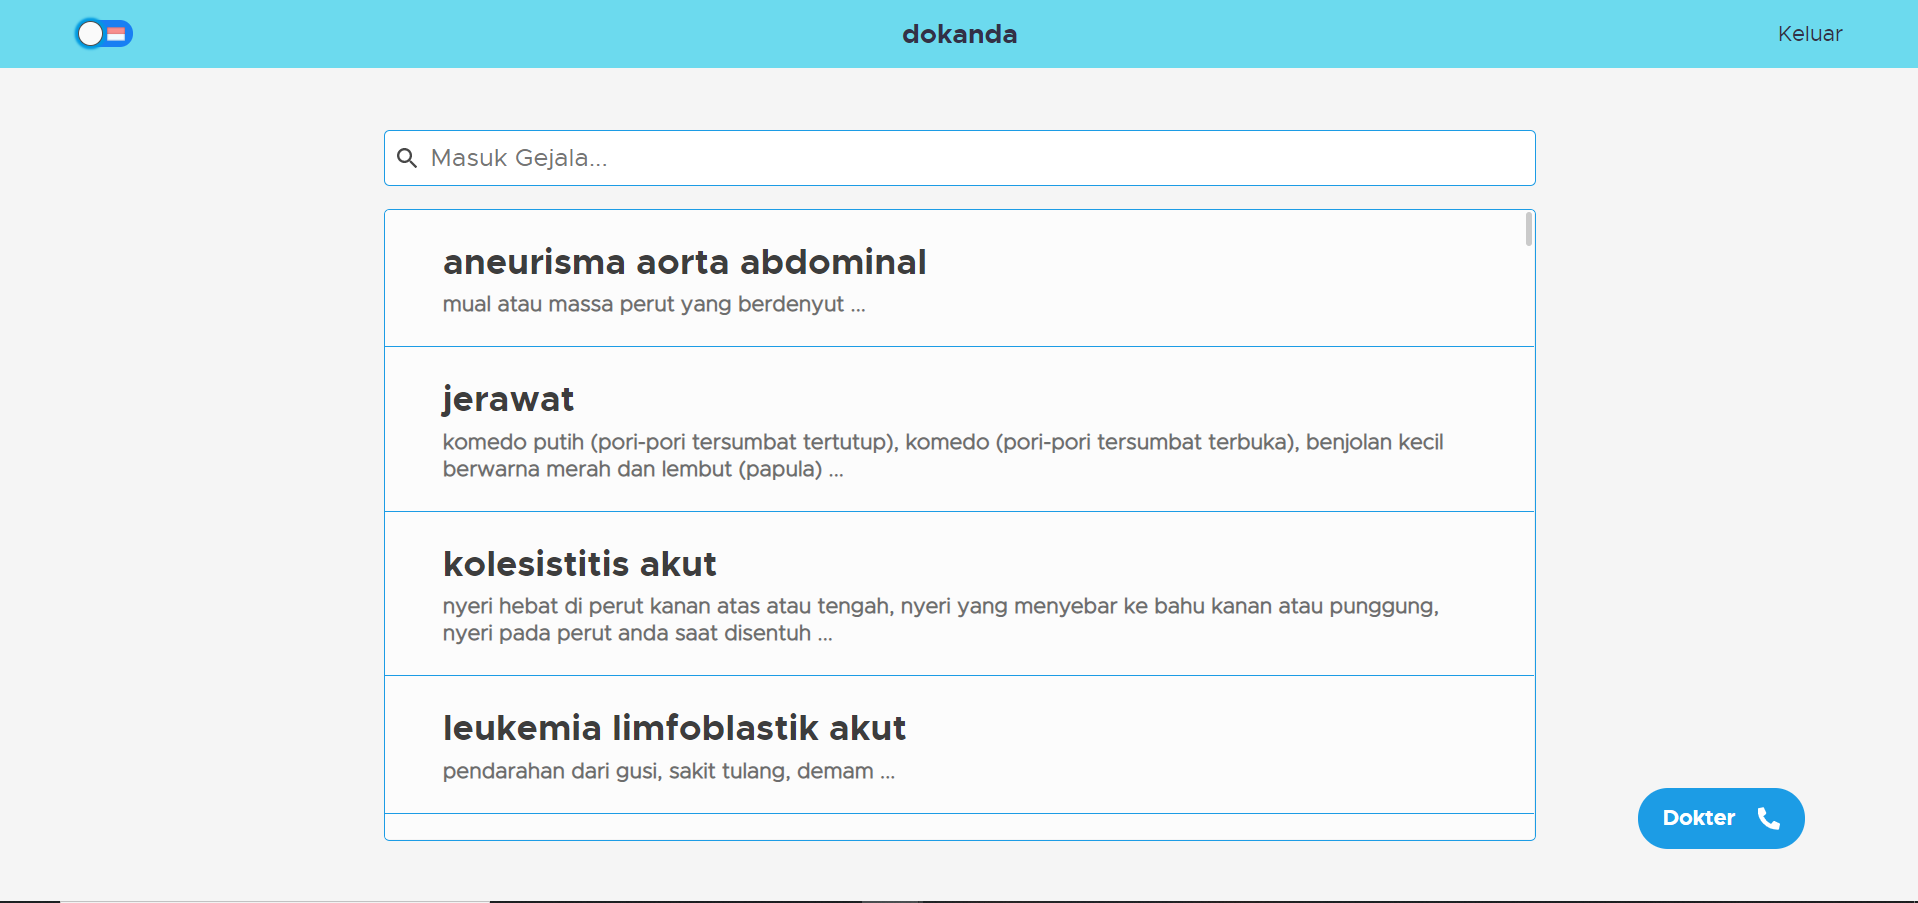Viewport: 1918px width, 903px height.
Task: Open the dokanda home title
Action: tap(959, 34)
